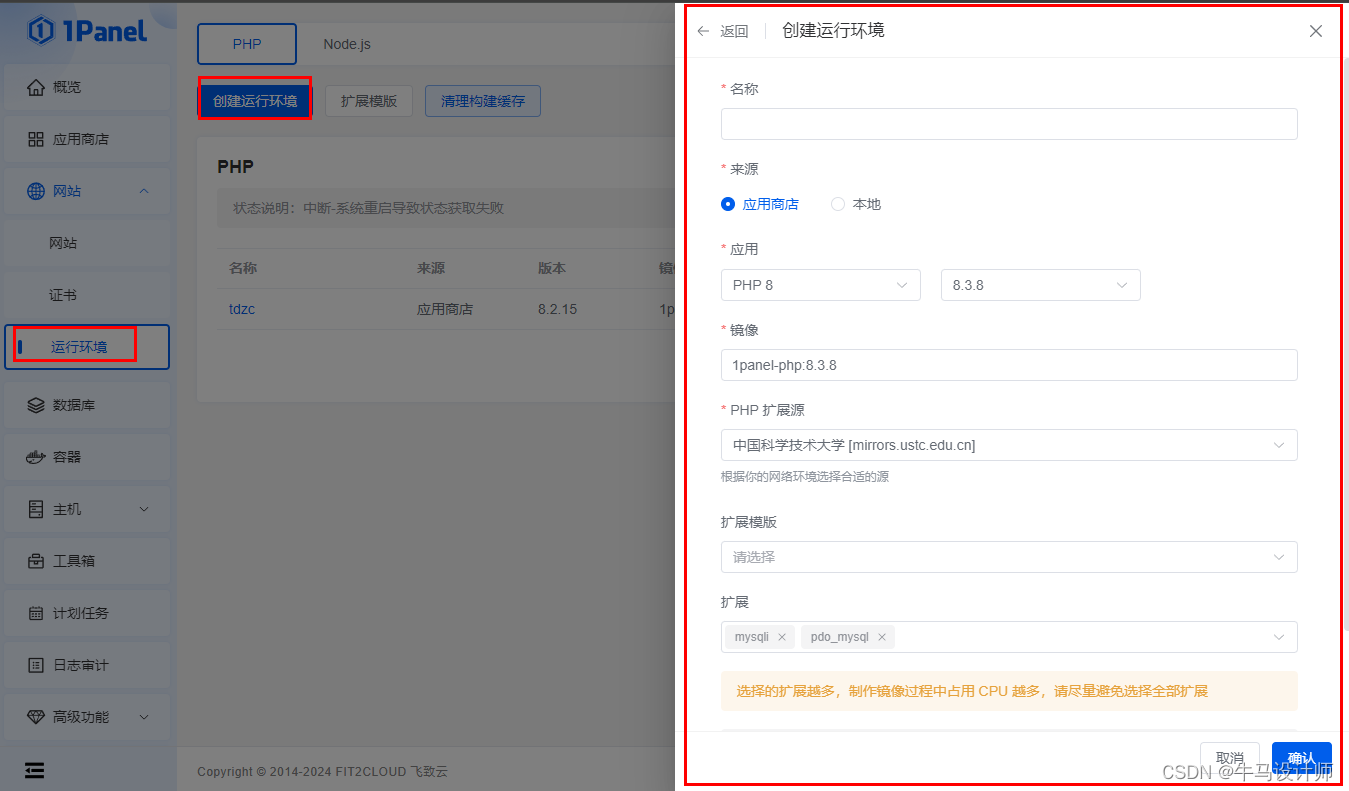This screenshot has width=1349, height=791.
Task: Click the 主机 server icon
Action: coord(36,509)
